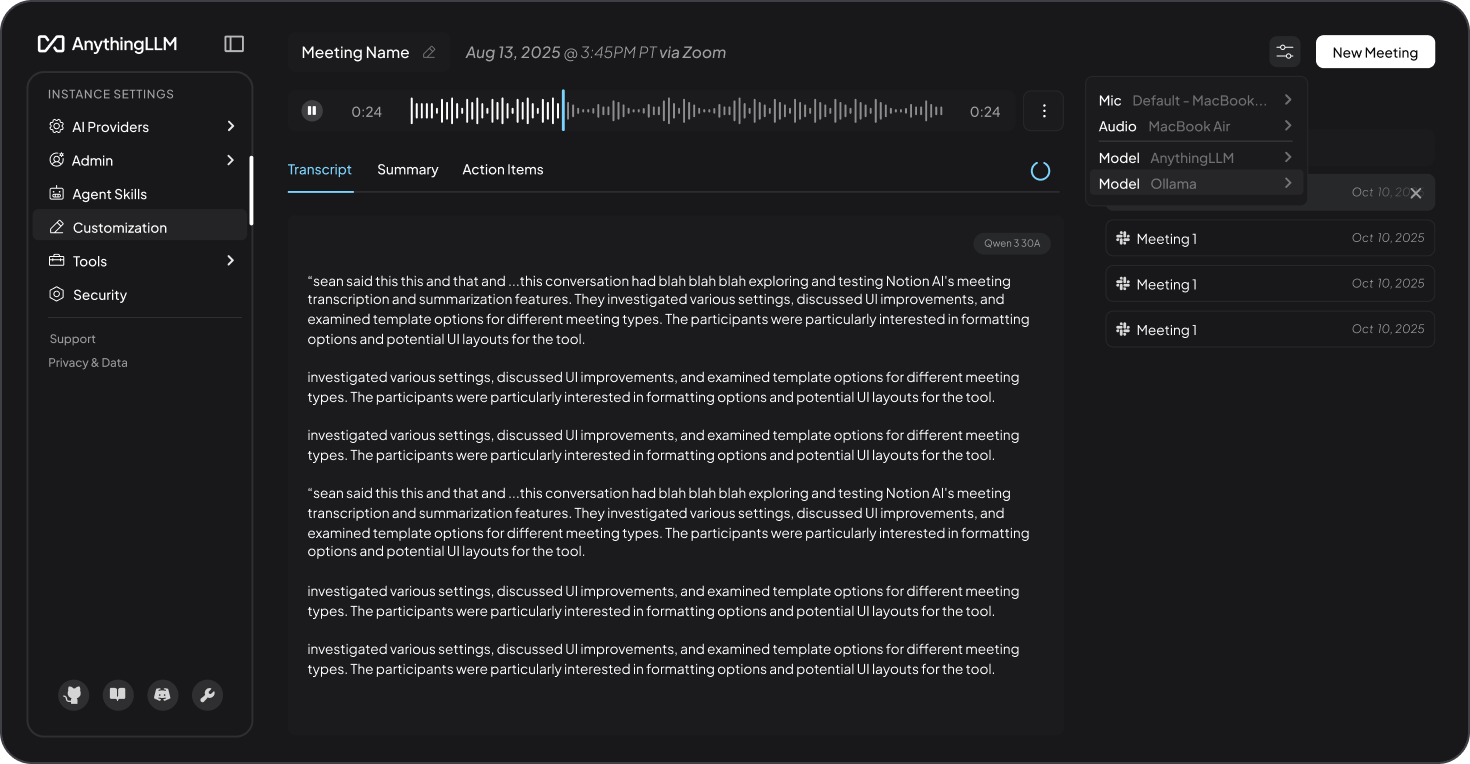The width and height of the screenshot is (1470, 764).
Task: Open the Security settings page
Action: (x=140, y=295)
